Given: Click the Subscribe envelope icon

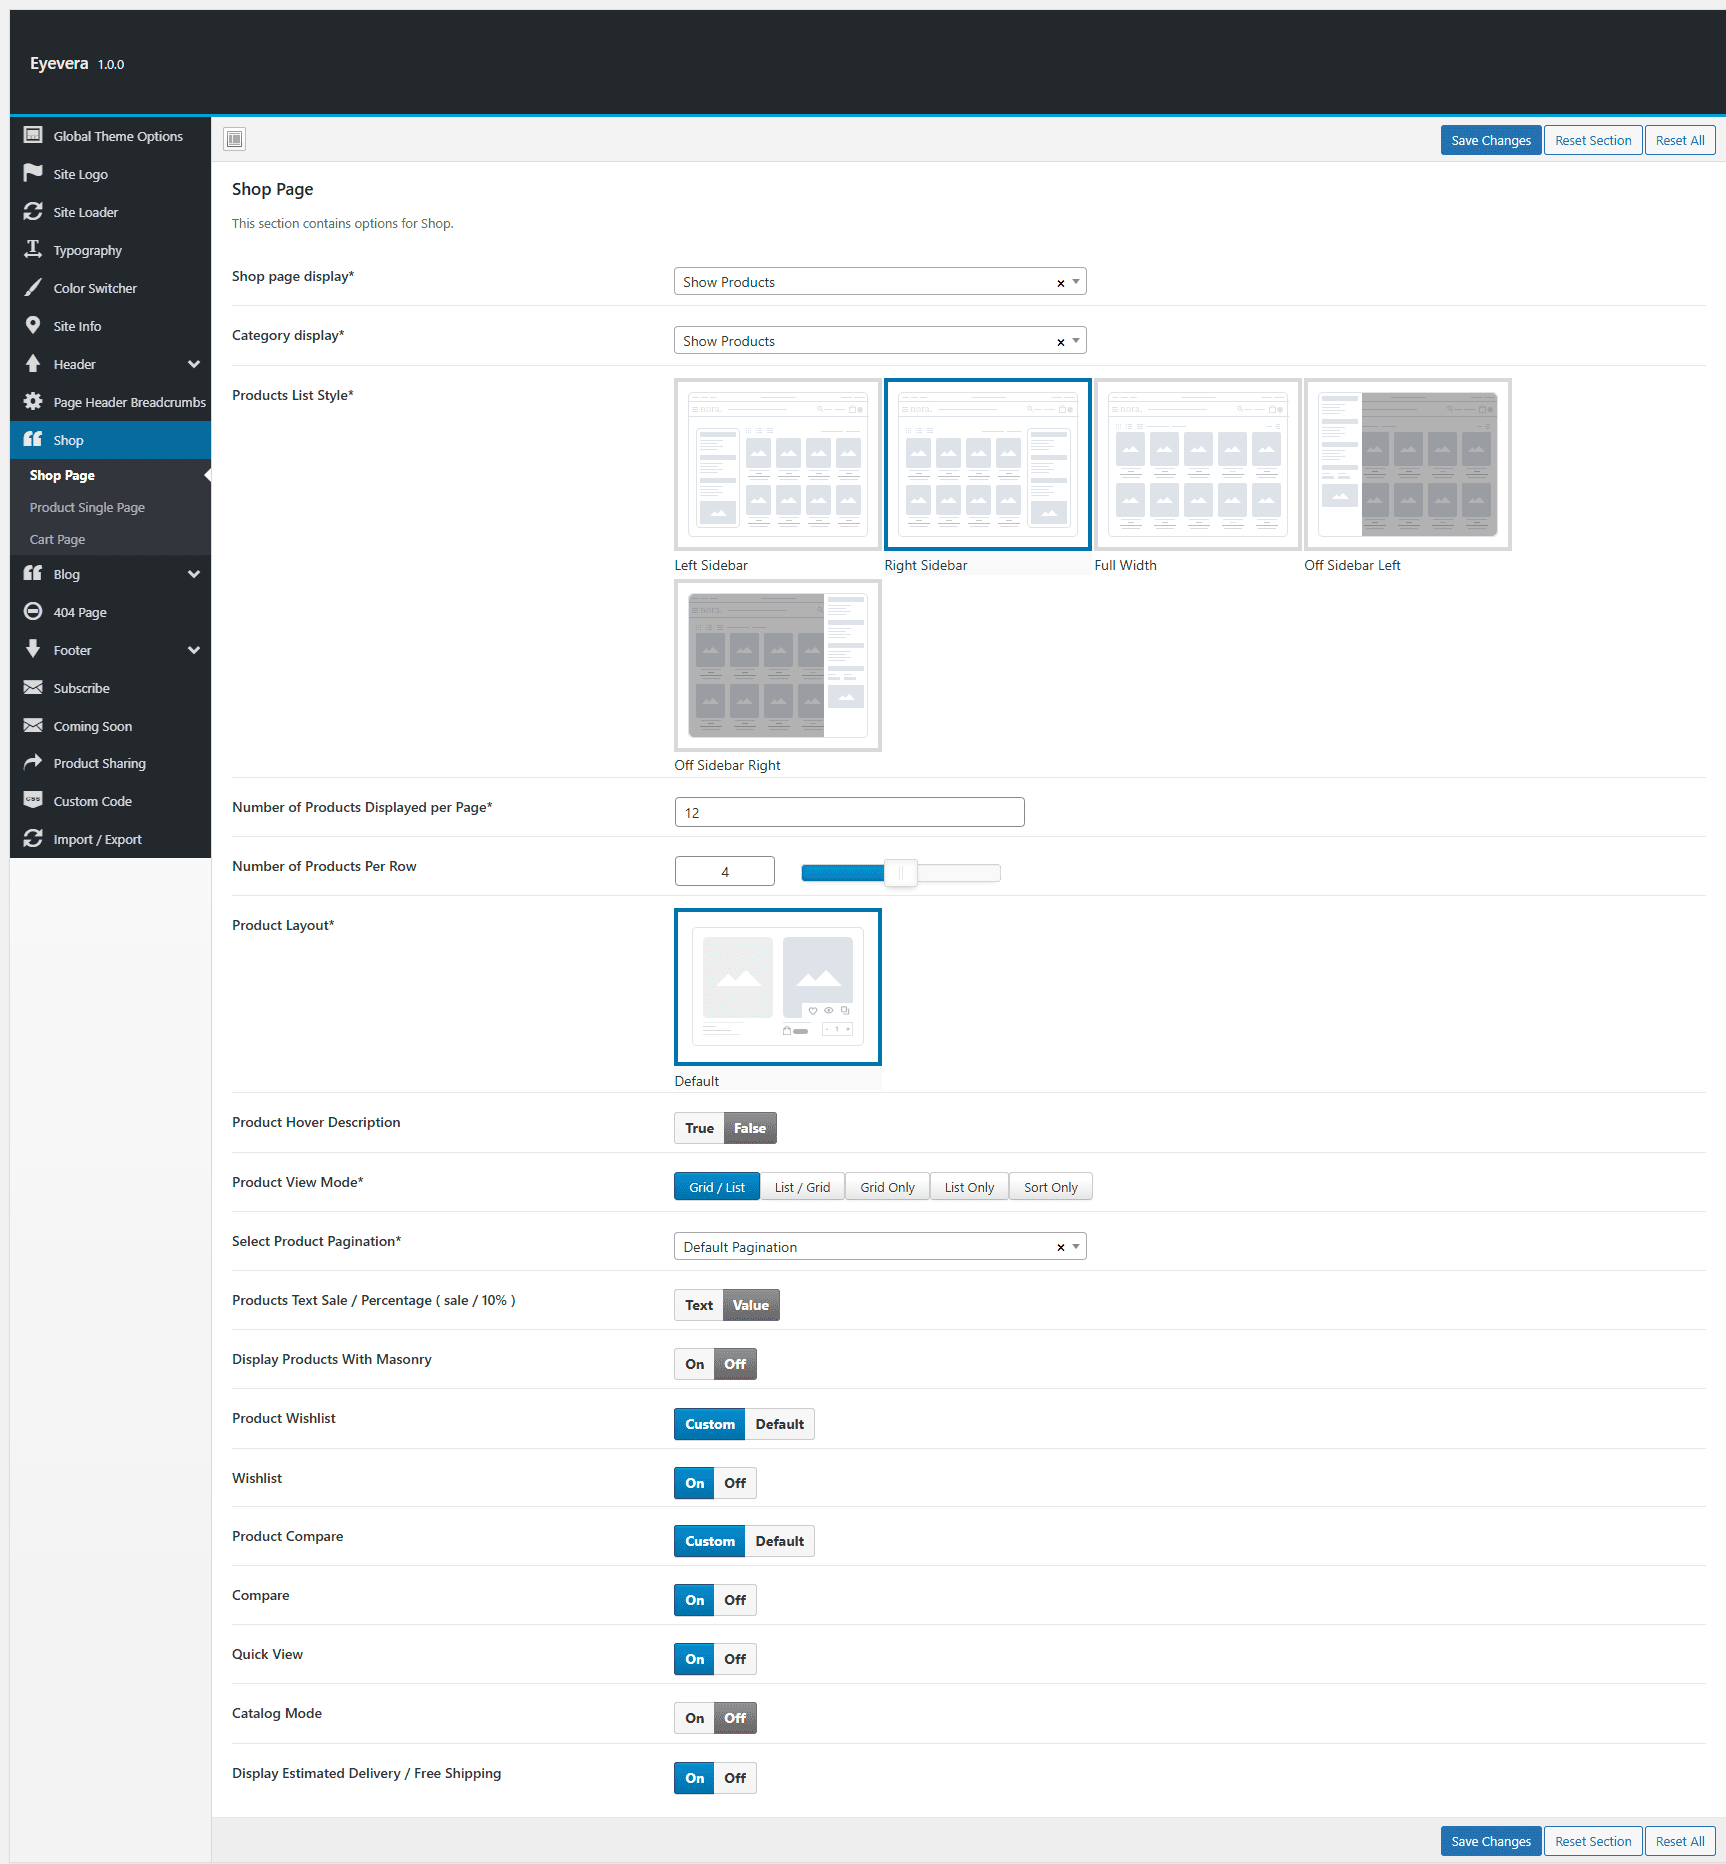Looking at the screenshot, I should [33, 687].
